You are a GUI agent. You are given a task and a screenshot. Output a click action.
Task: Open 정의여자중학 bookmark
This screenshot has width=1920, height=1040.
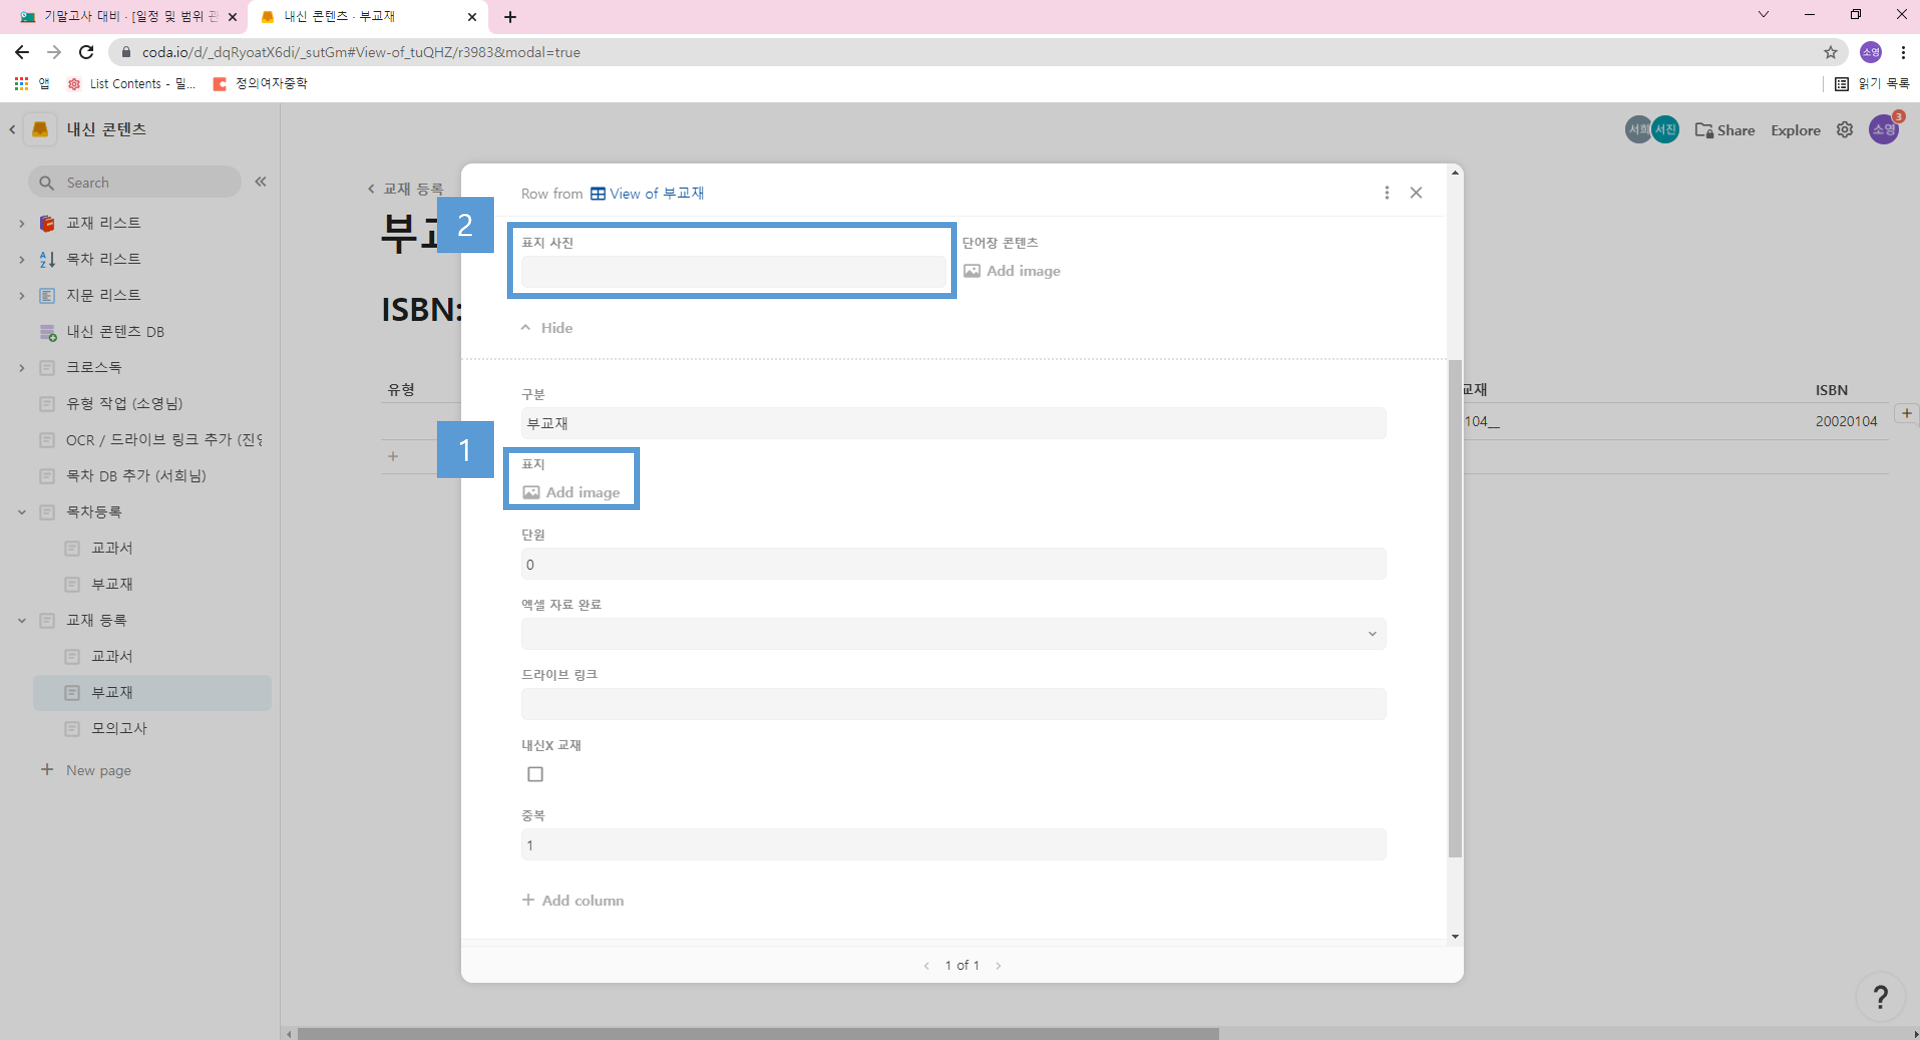(260, 84)
